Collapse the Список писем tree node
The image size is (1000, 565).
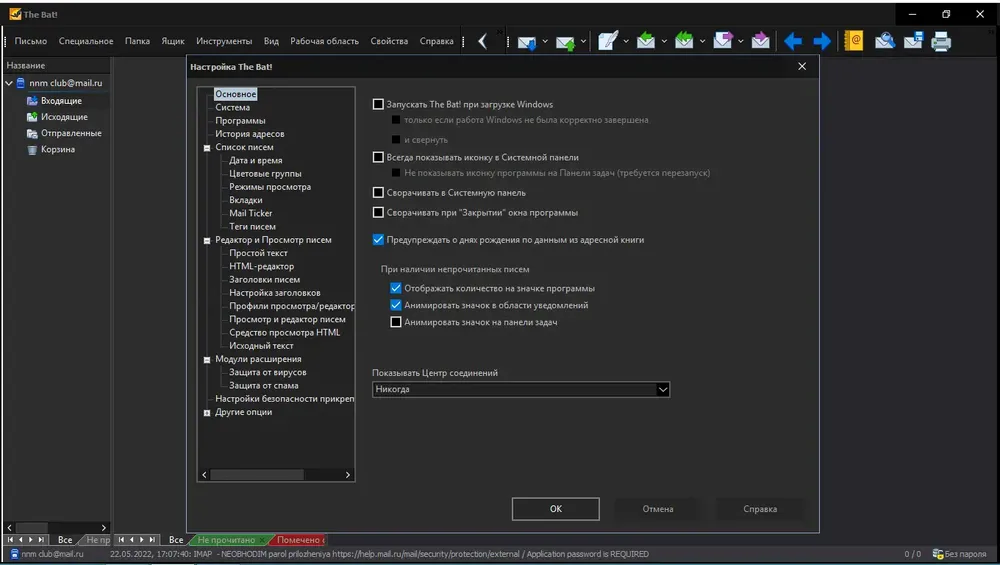click(207, 147)
